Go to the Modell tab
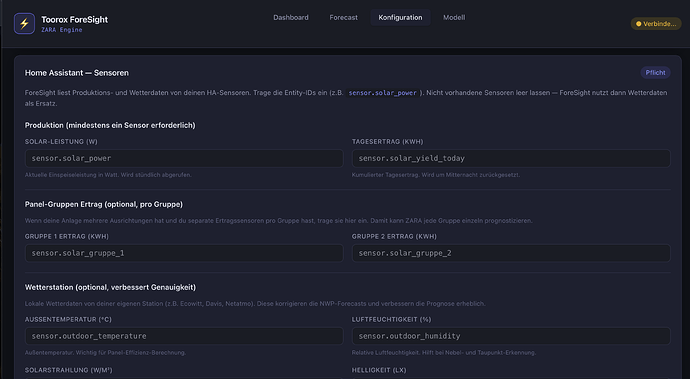690x379 pixels. coord(454,18)
